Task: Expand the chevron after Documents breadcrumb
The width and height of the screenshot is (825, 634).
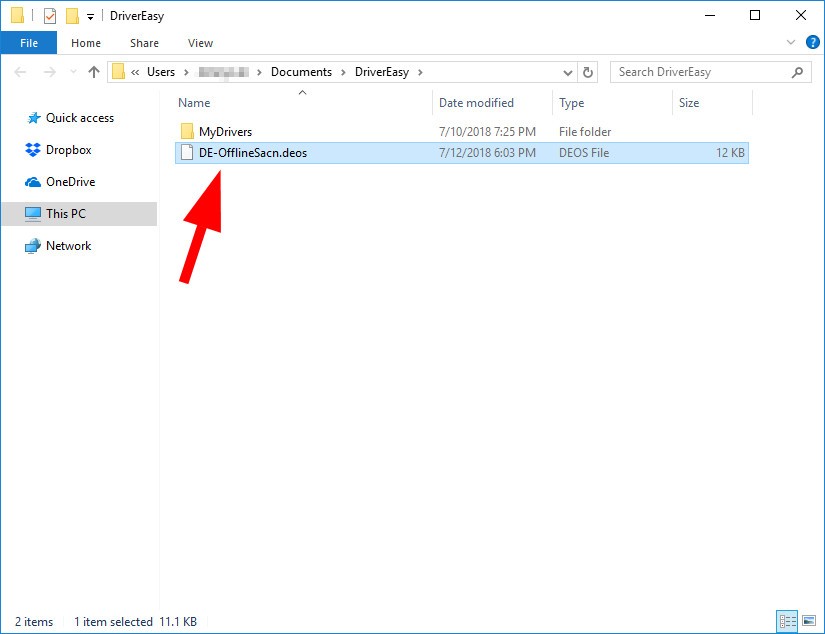Action: point(343,73)
